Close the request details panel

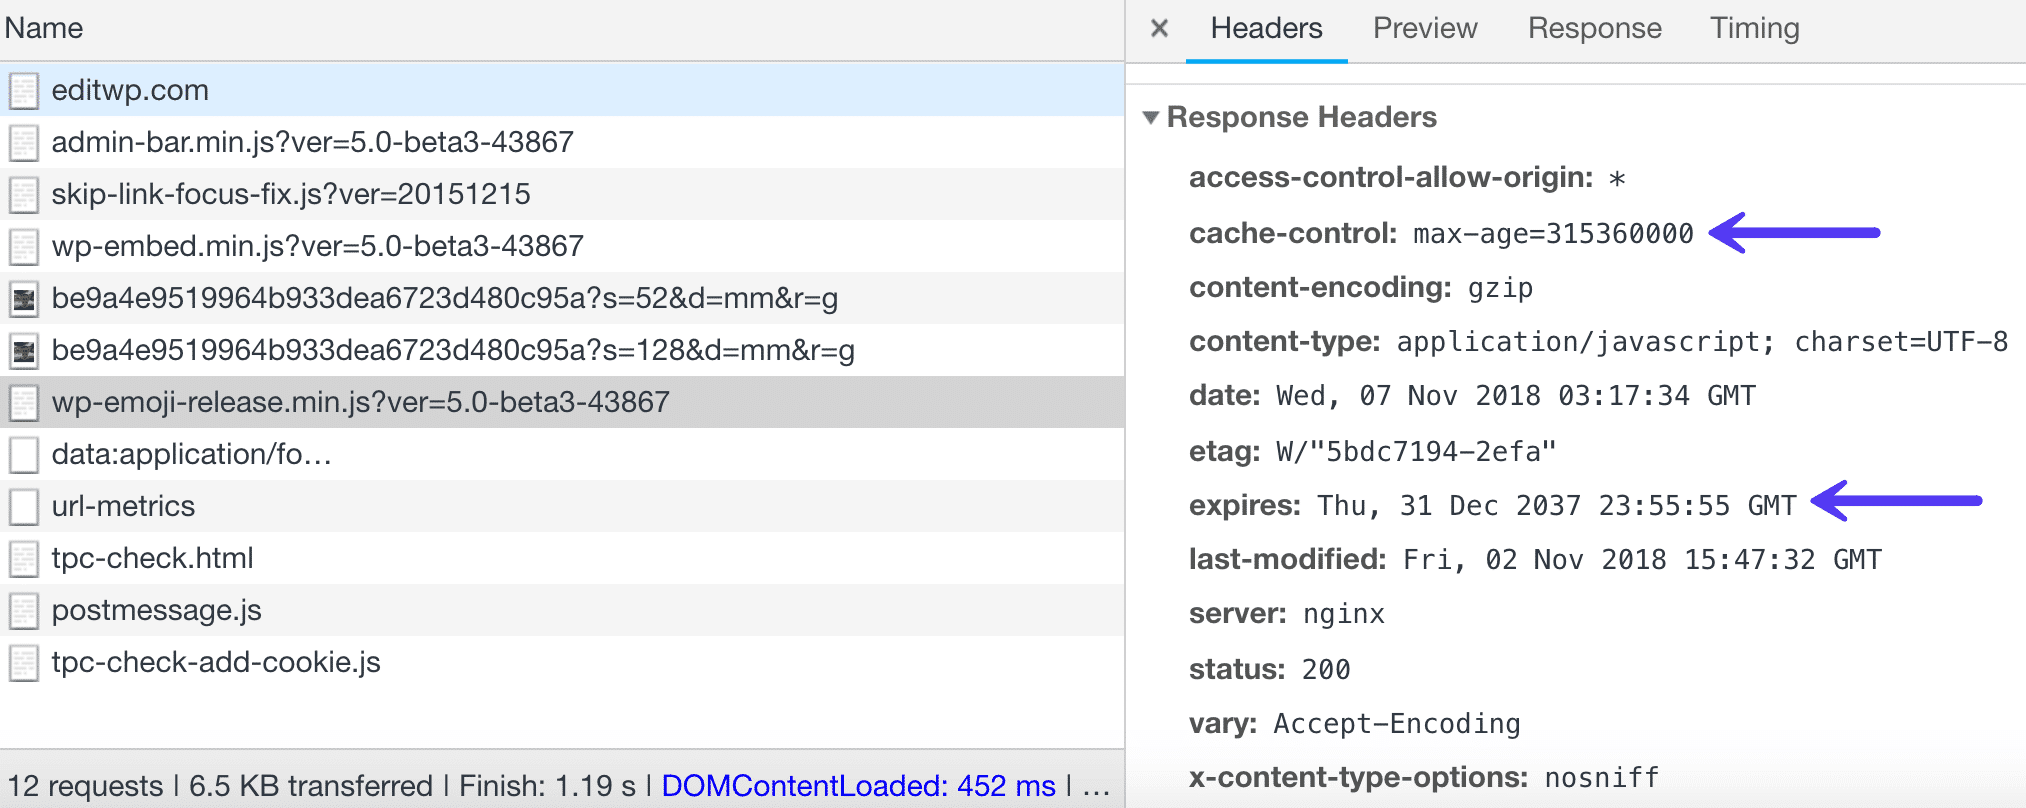click(1159, 28)
